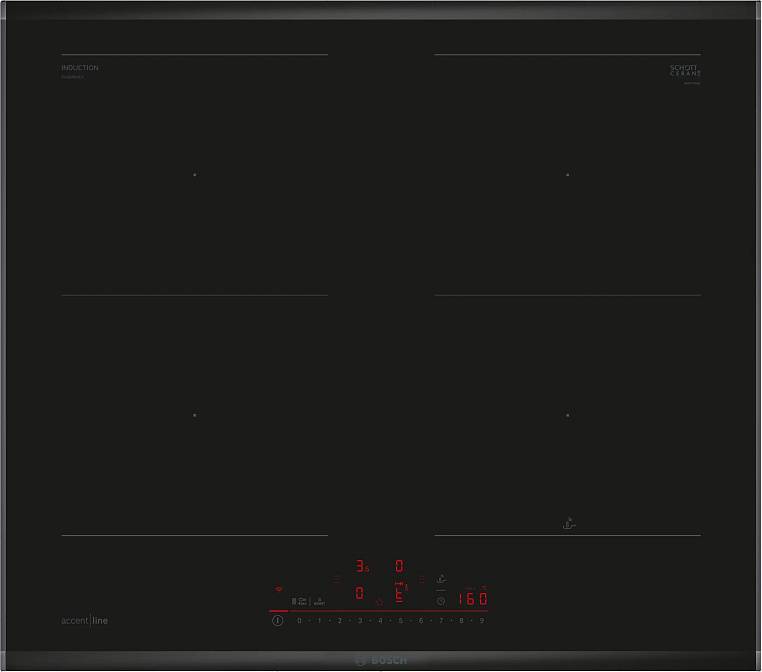The image size is (762, 672).
Task: Tap the pan symbol on rear-right zone line
Action: click(x=569, y=524)
